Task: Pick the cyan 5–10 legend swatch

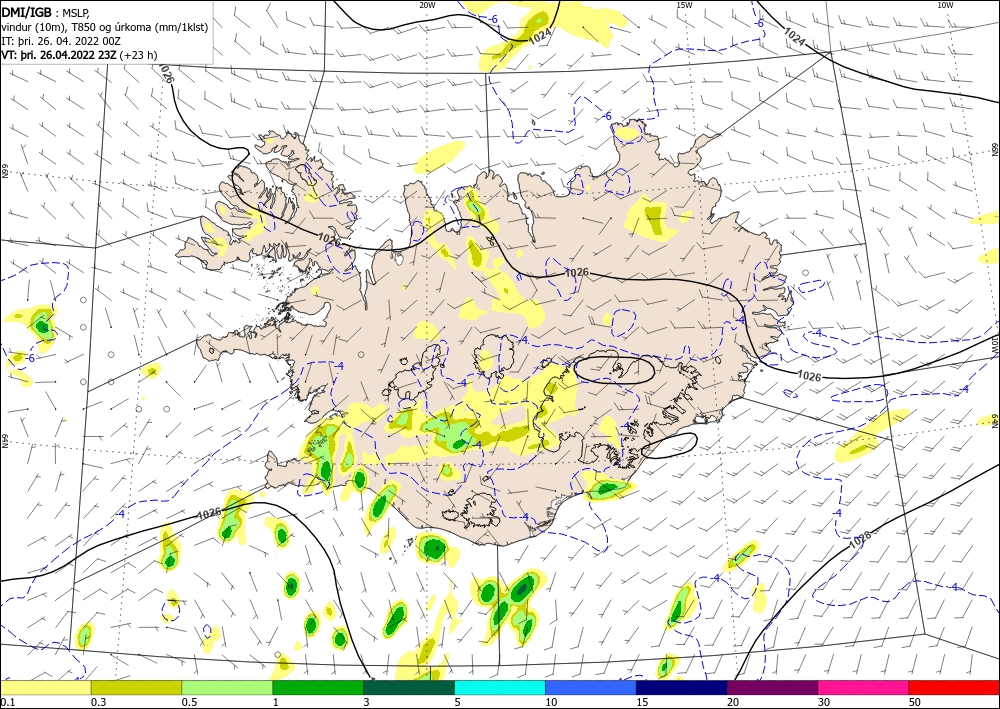Action: coord(500,687)
